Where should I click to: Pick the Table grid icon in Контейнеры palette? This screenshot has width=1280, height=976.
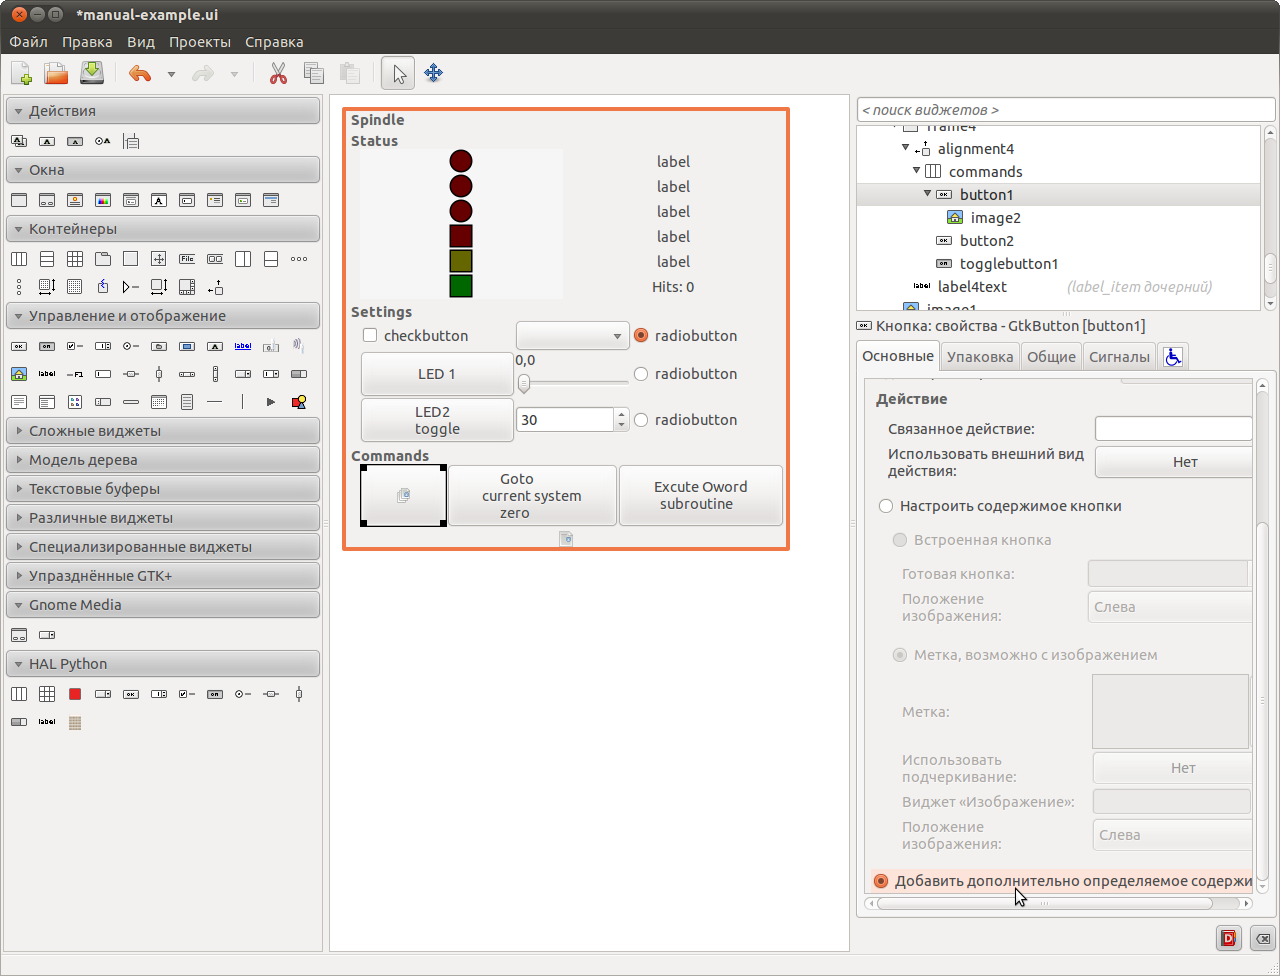pyautogui.click(x=74, y=259)
